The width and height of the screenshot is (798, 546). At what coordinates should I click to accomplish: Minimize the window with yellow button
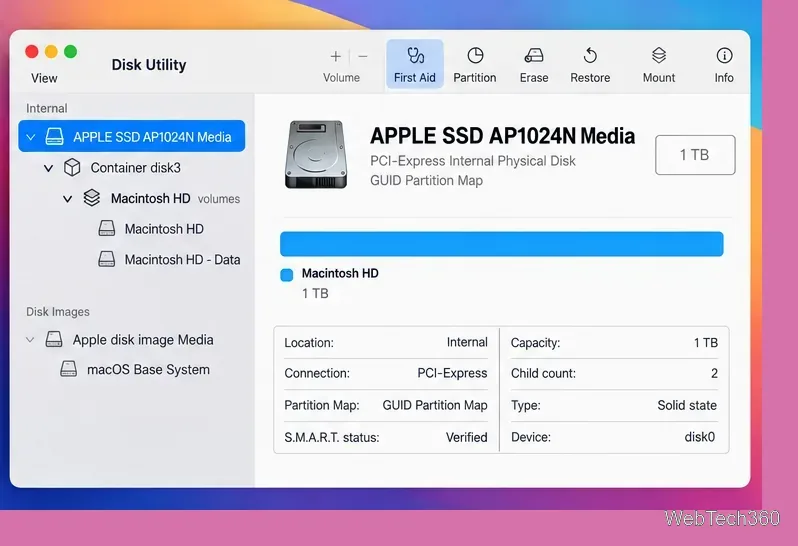point(51,51)
